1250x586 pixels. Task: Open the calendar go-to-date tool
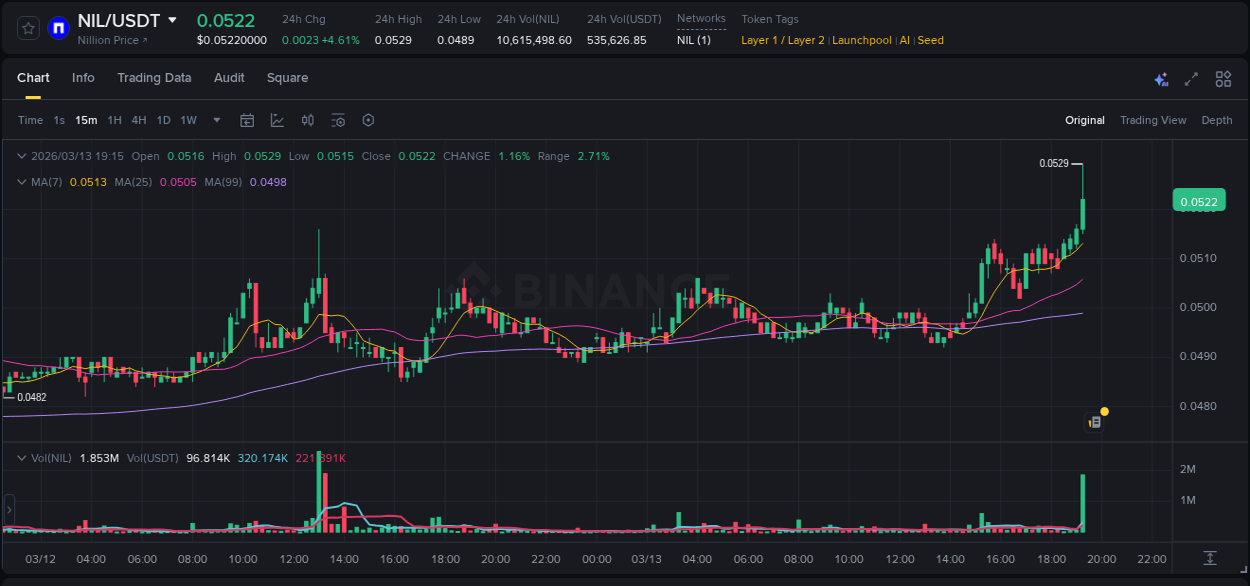[247, 120]
